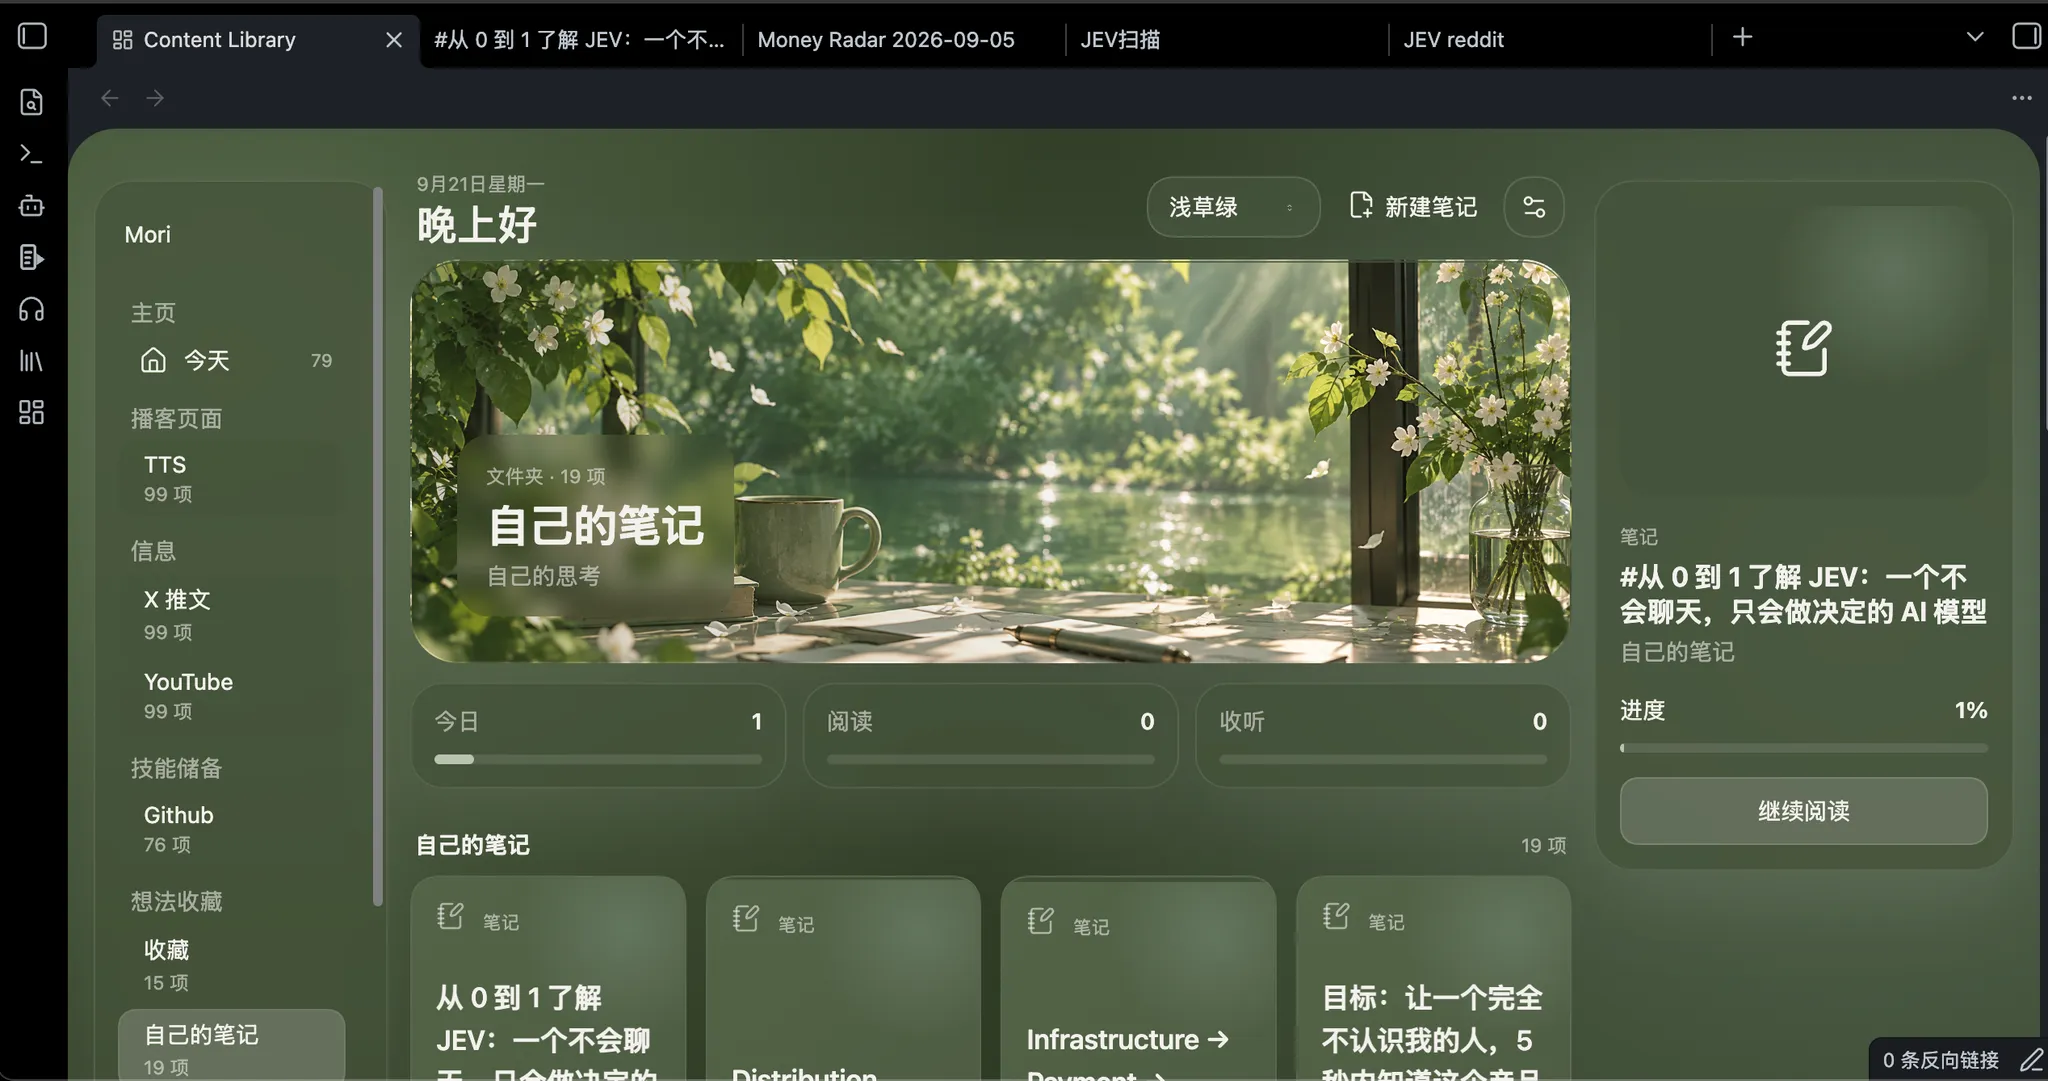Image resolution: width=2048 pixels, height=1081 pixels.
Task: Click the 继续阅读 button
Action: point(1803,811)
